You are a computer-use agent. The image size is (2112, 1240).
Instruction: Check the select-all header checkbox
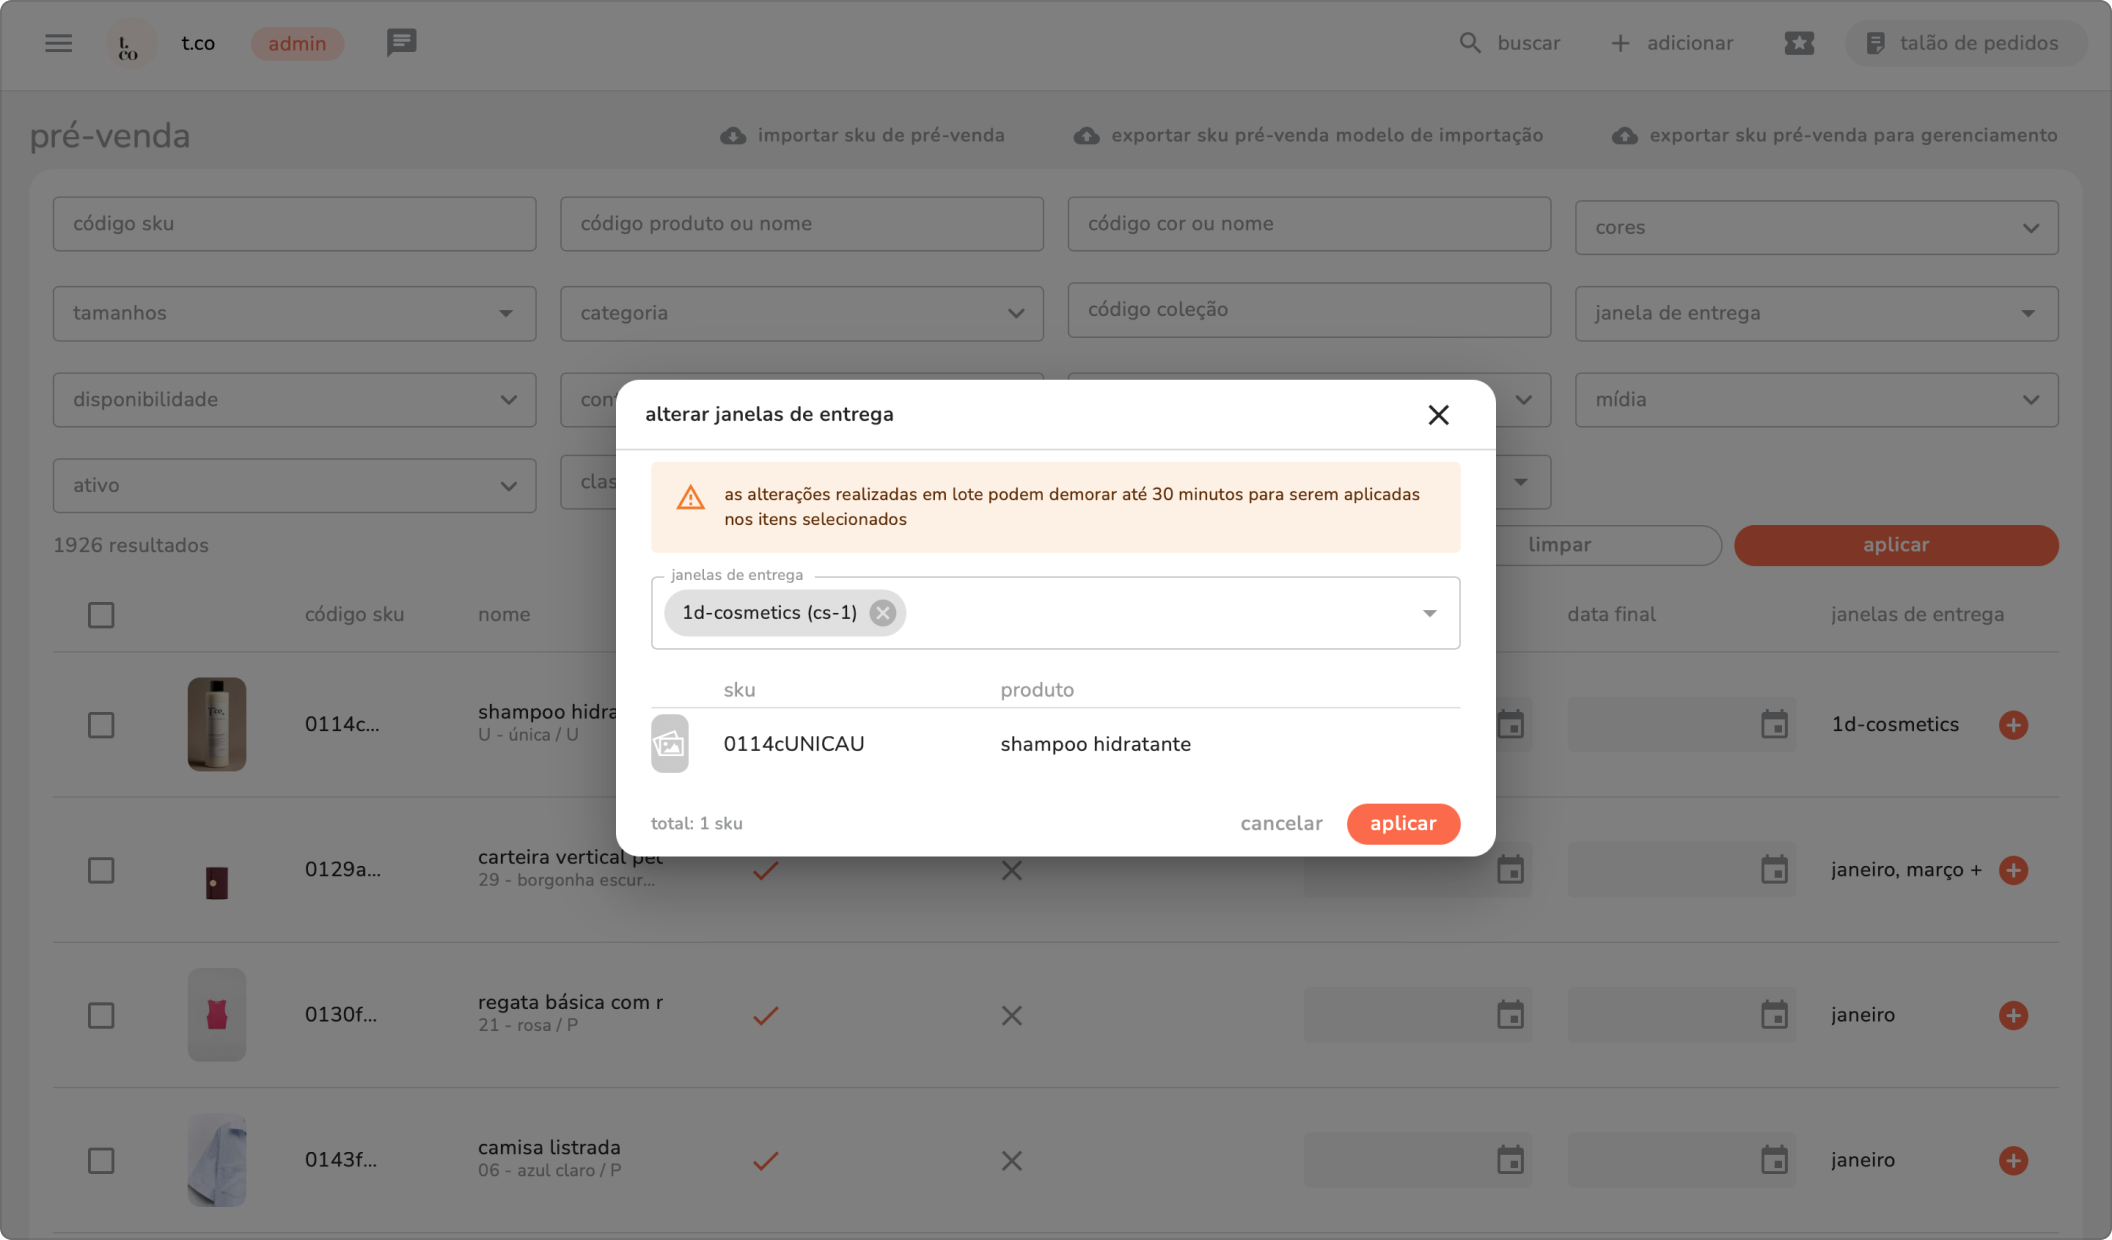point(101,615)
